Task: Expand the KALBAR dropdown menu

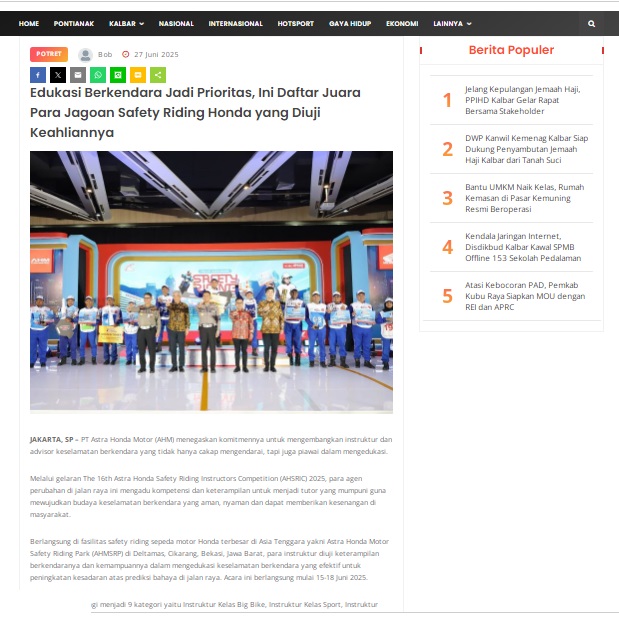Action: (x=126, y=24)
